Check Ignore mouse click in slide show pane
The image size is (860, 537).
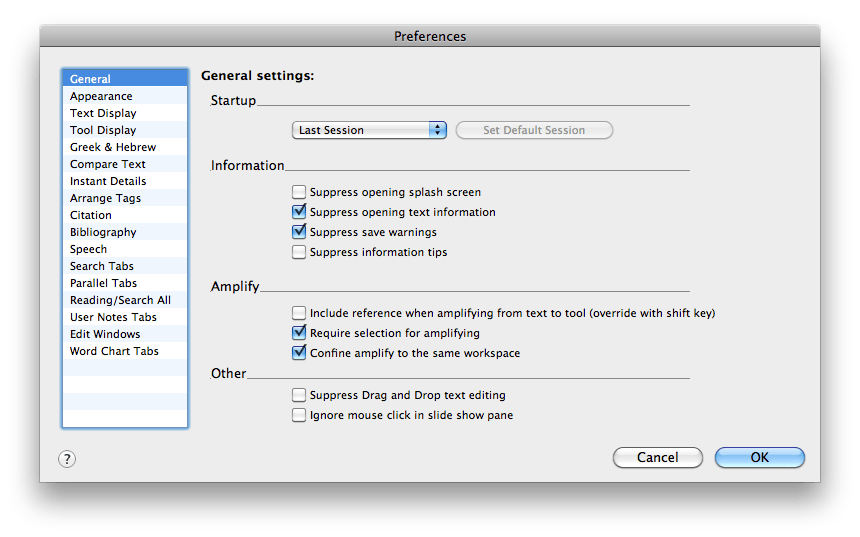click(x=299, y=415)
